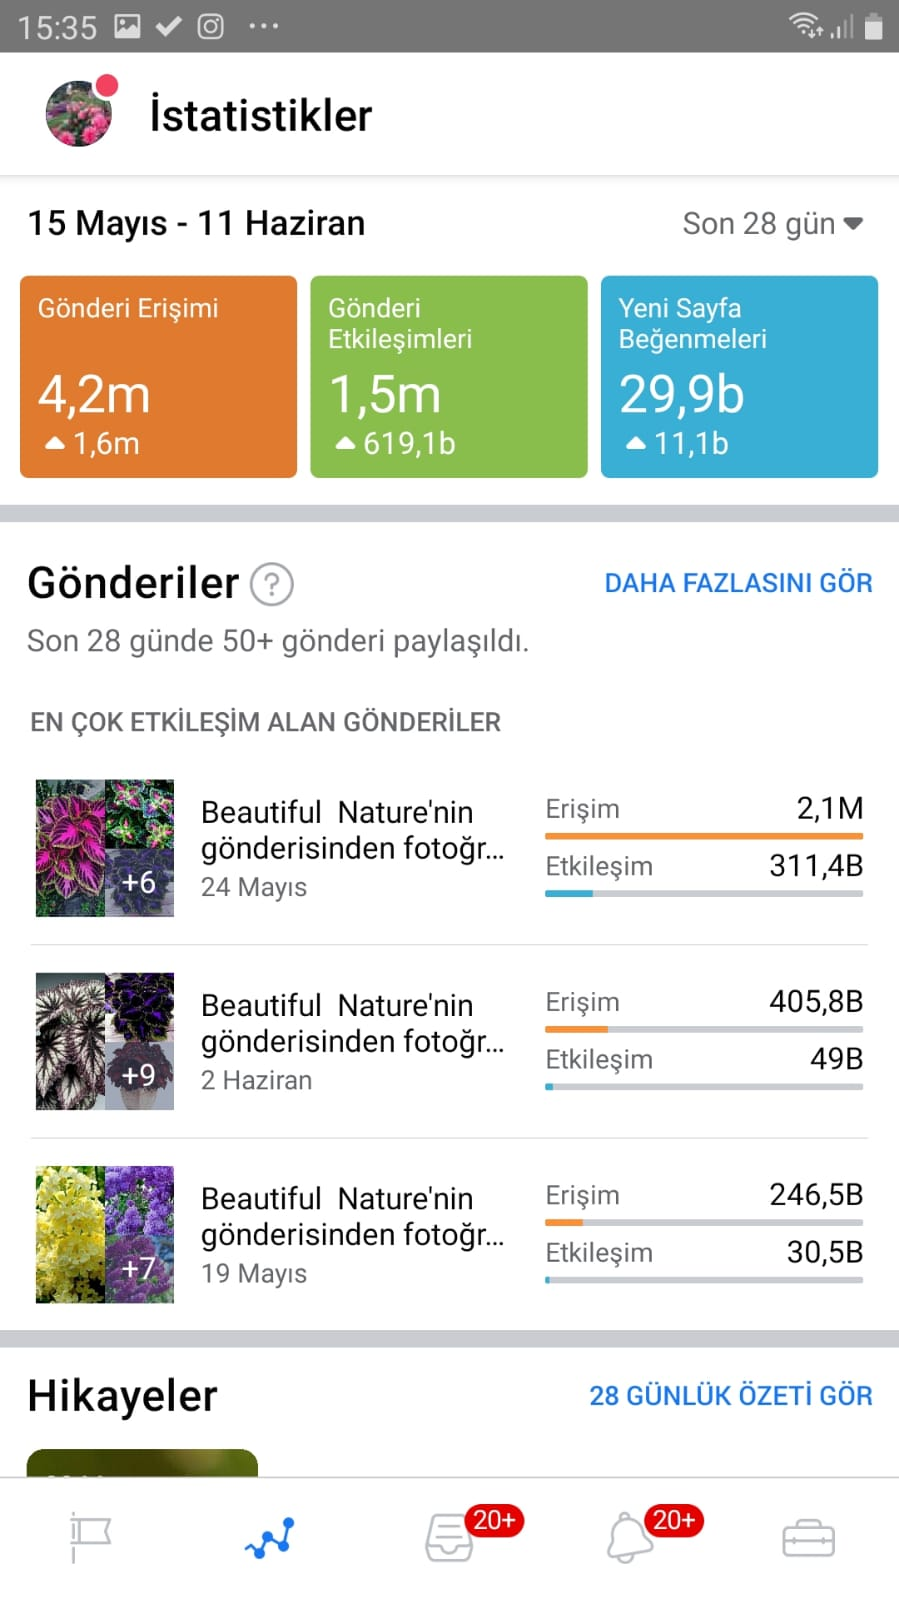The image size is (899, 1599).
Task: Tap the Instagram icon in status bar
Action: pos(210,26)
